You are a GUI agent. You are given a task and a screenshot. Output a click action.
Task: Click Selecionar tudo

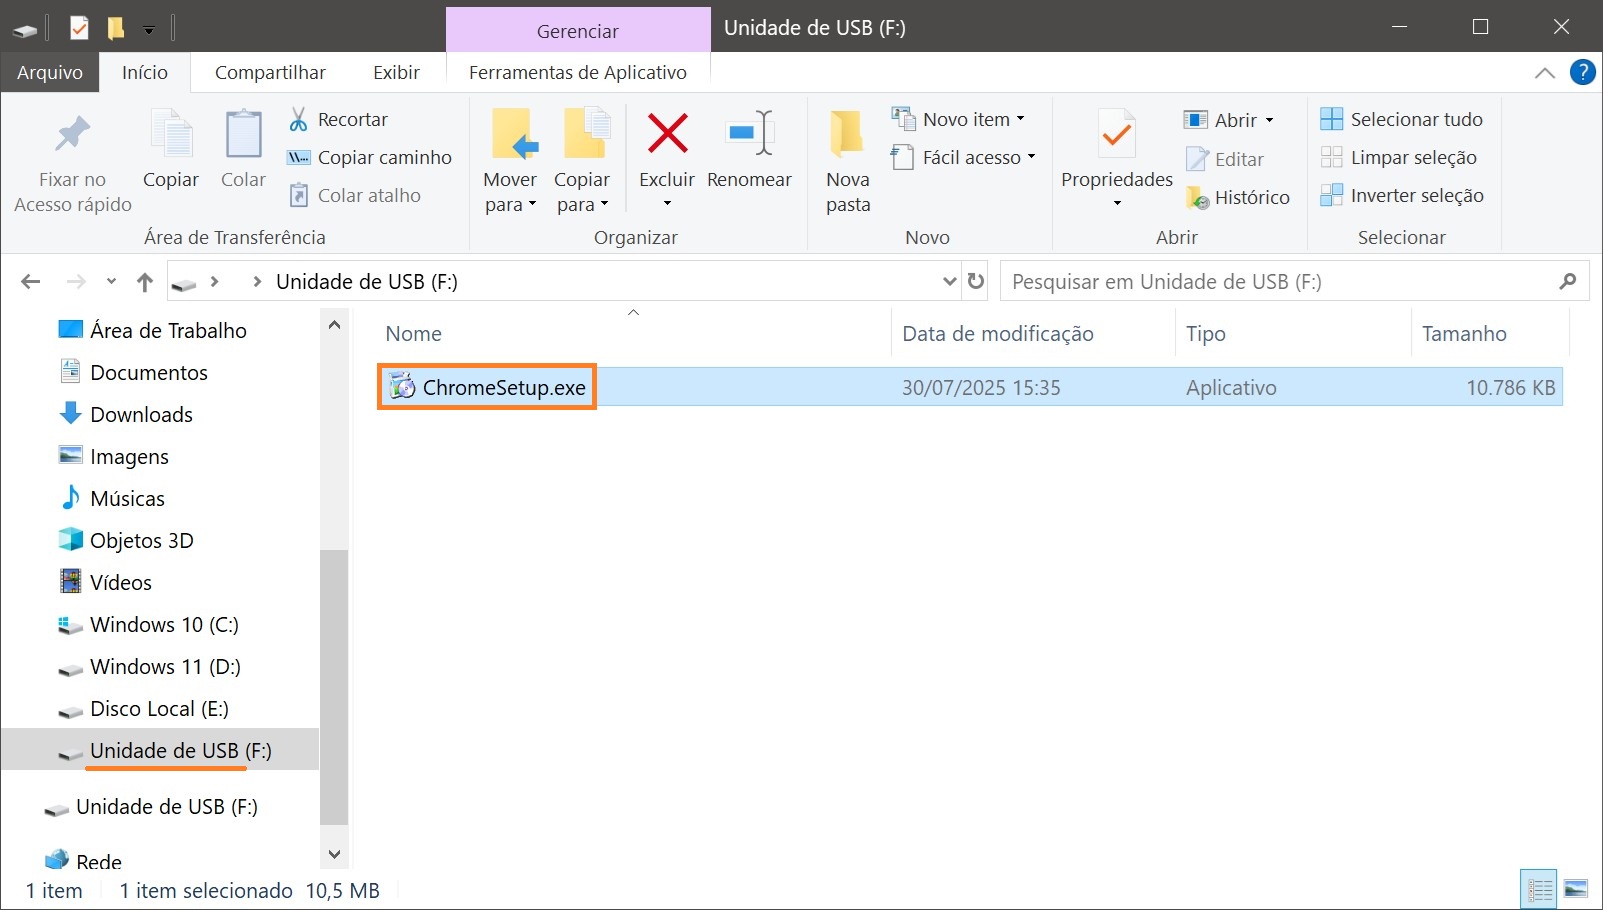1401,119
